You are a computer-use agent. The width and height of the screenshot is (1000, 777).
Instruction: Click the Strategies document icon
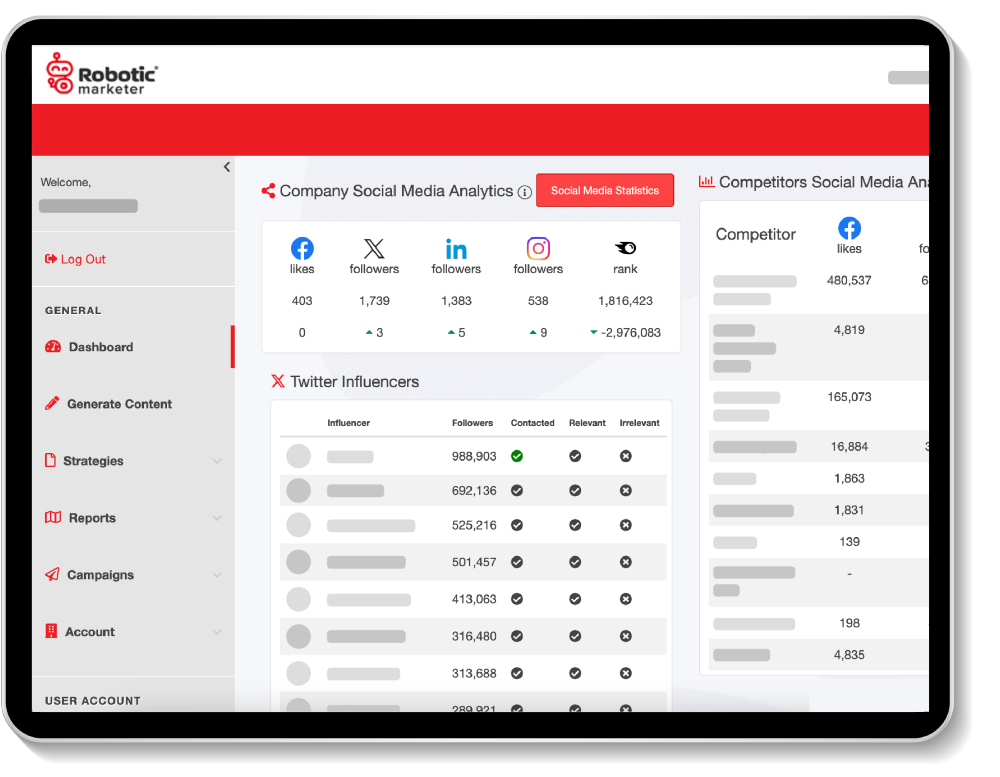click(50, 460)
